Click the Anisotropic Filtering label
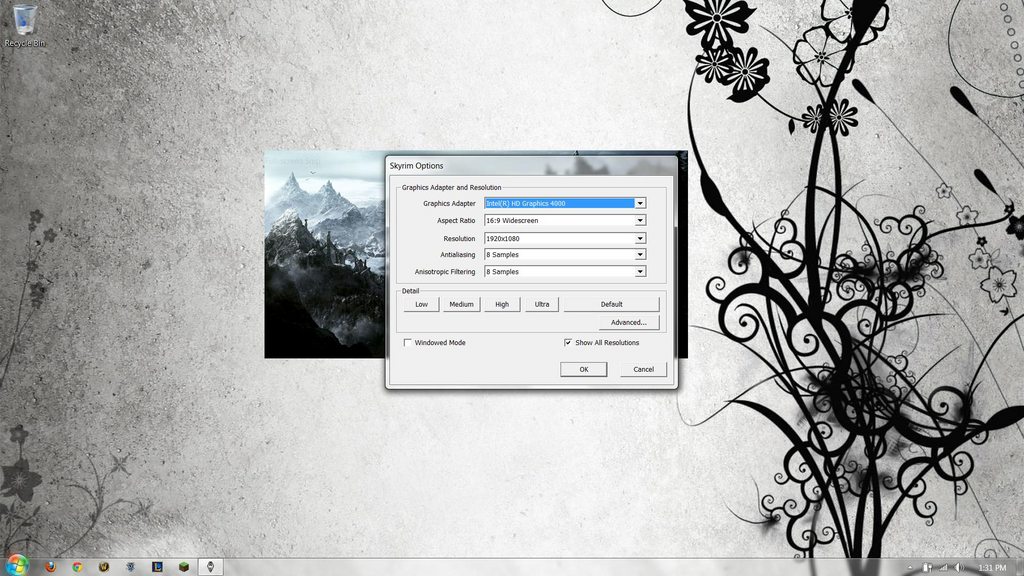The width and height of the screenshot is (1024, 576). [x=445, y=272]
